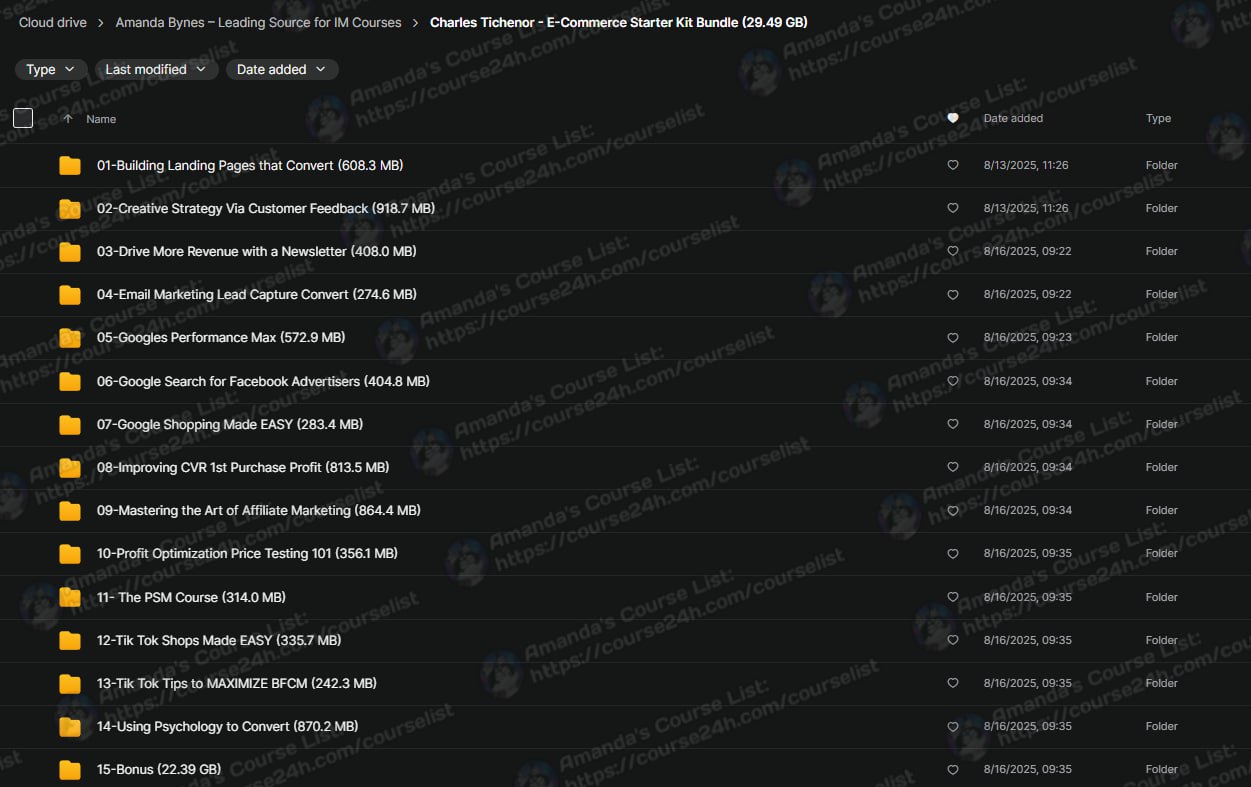Click folder icon of 12-Tik Tok Shops Made EASY
The image size is (1251, 787).
(x=70, y=641)
